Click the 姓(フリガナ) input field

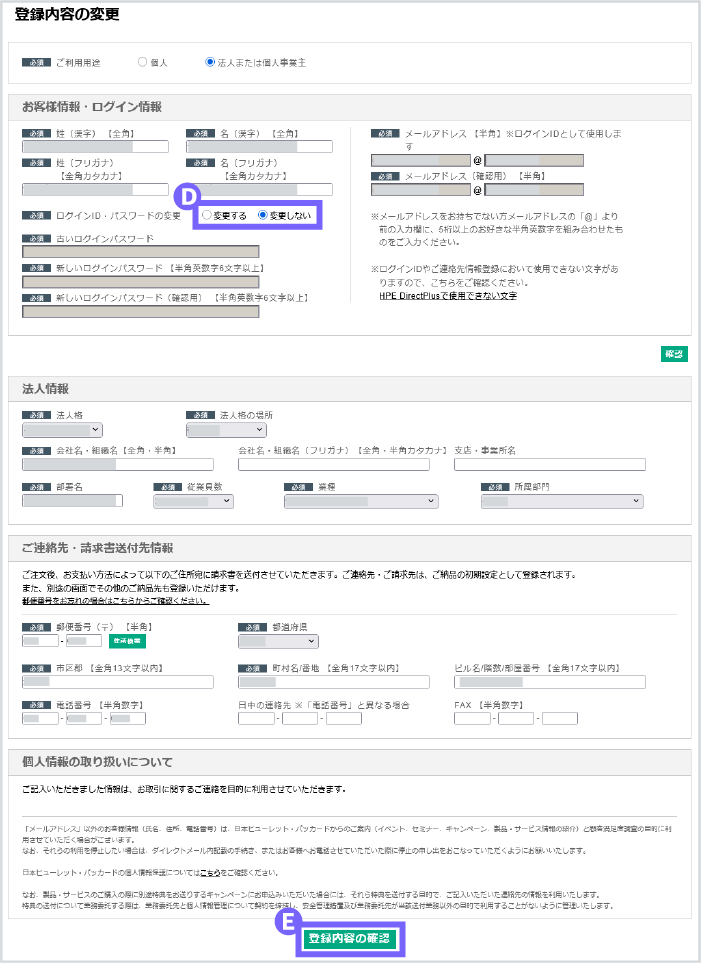(95, 189)
